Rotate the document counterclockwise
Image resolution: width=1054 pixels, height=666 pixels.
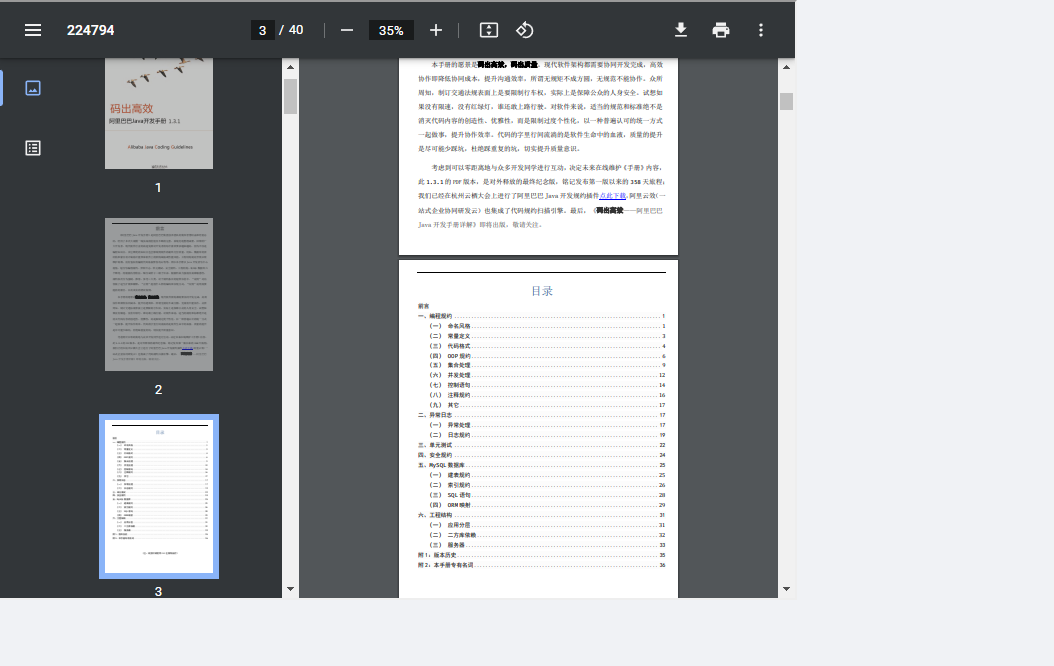(x=524, y=30)
